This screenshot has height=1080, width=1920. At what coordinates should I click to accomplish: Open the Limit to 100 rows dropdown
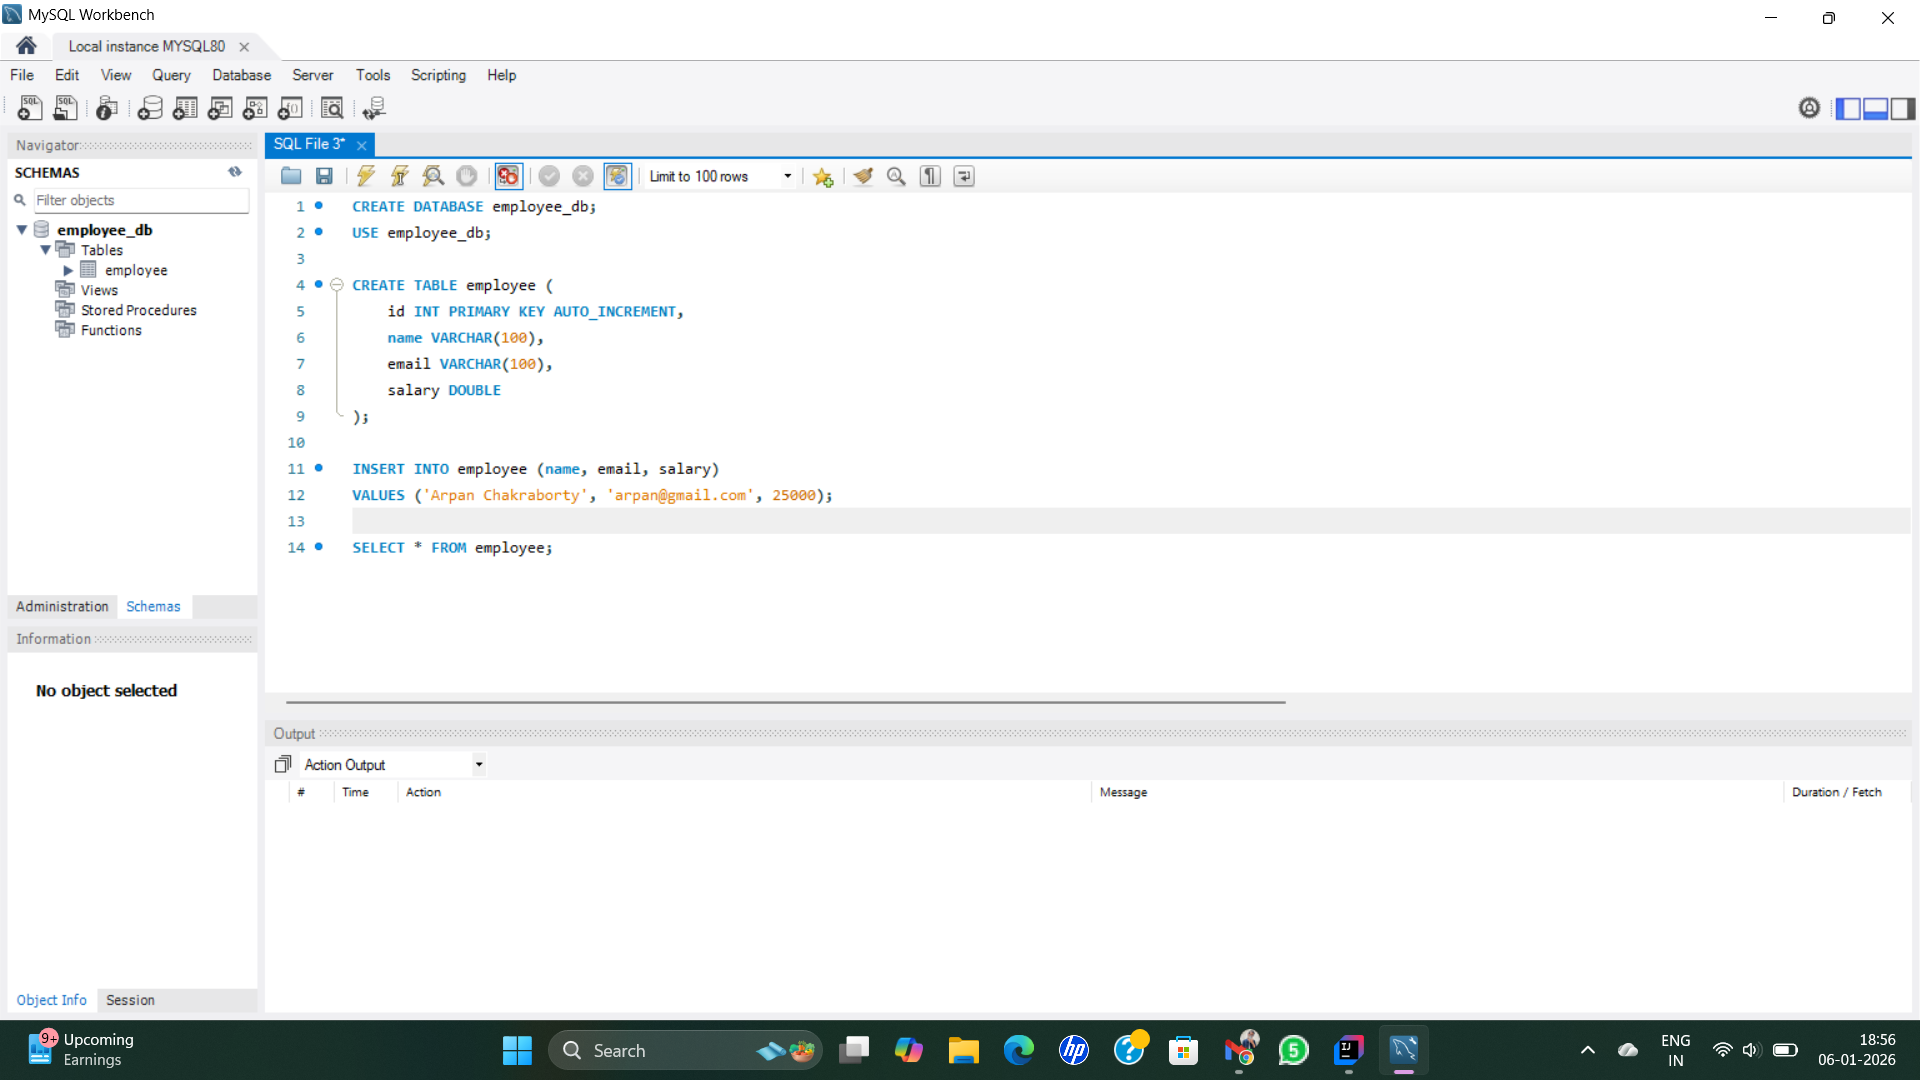[x=788, y=176]
